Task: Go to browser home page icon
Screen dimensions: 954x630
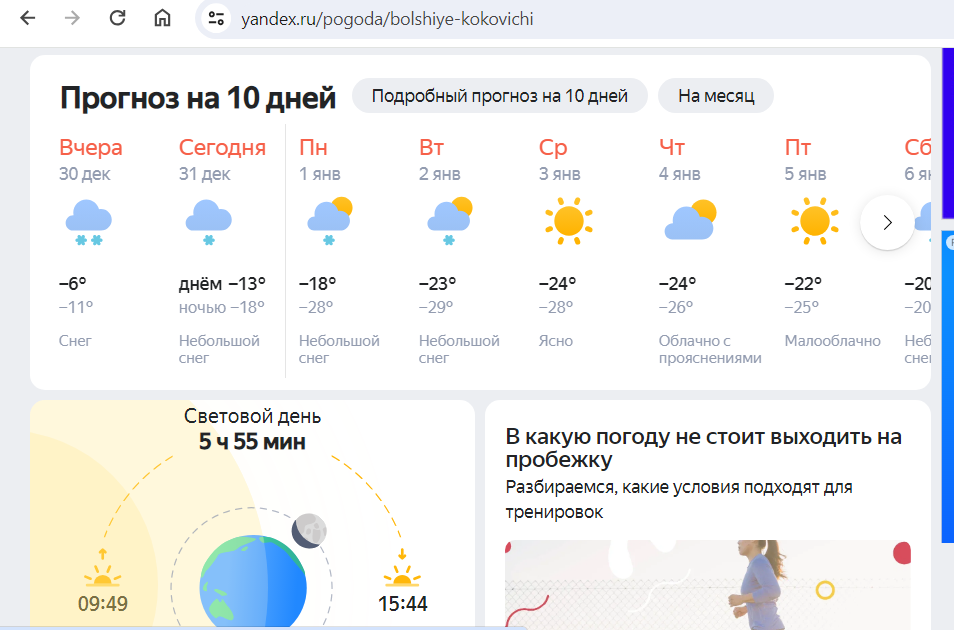Action: (162, 19)
